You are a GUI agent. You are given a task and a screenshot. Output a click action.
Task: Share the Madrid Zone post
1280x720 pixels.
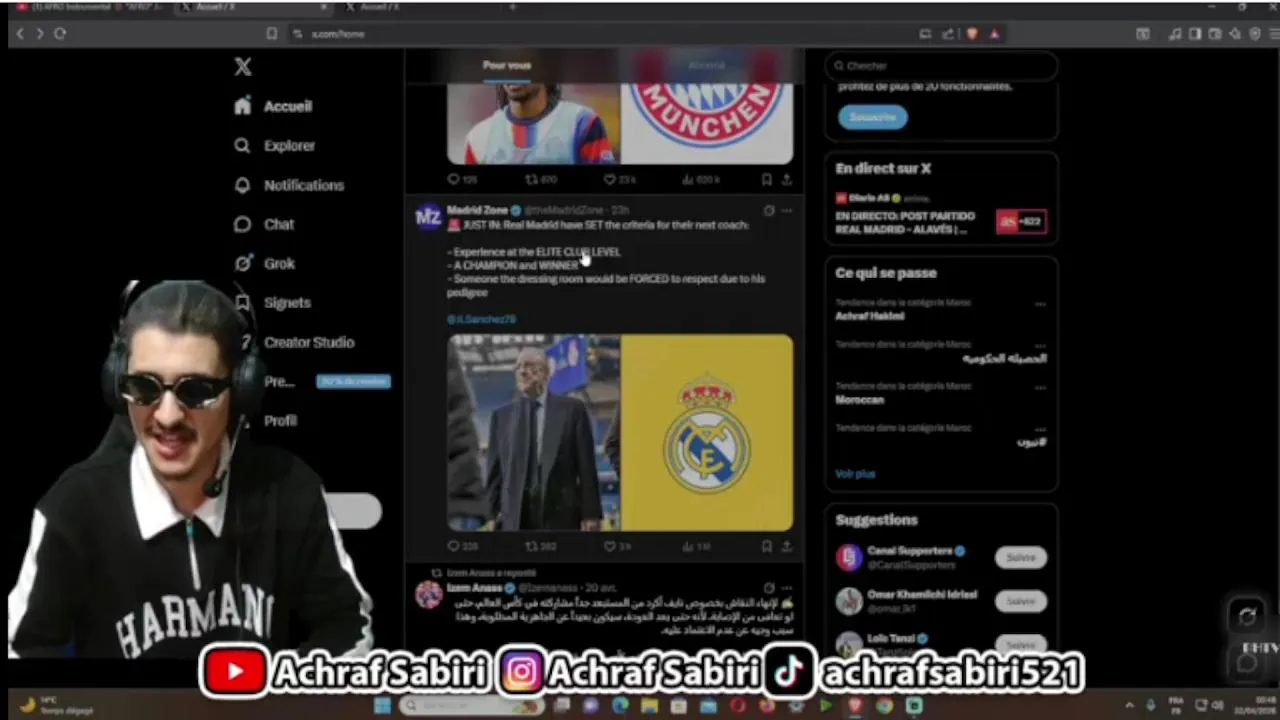(787, 546)
